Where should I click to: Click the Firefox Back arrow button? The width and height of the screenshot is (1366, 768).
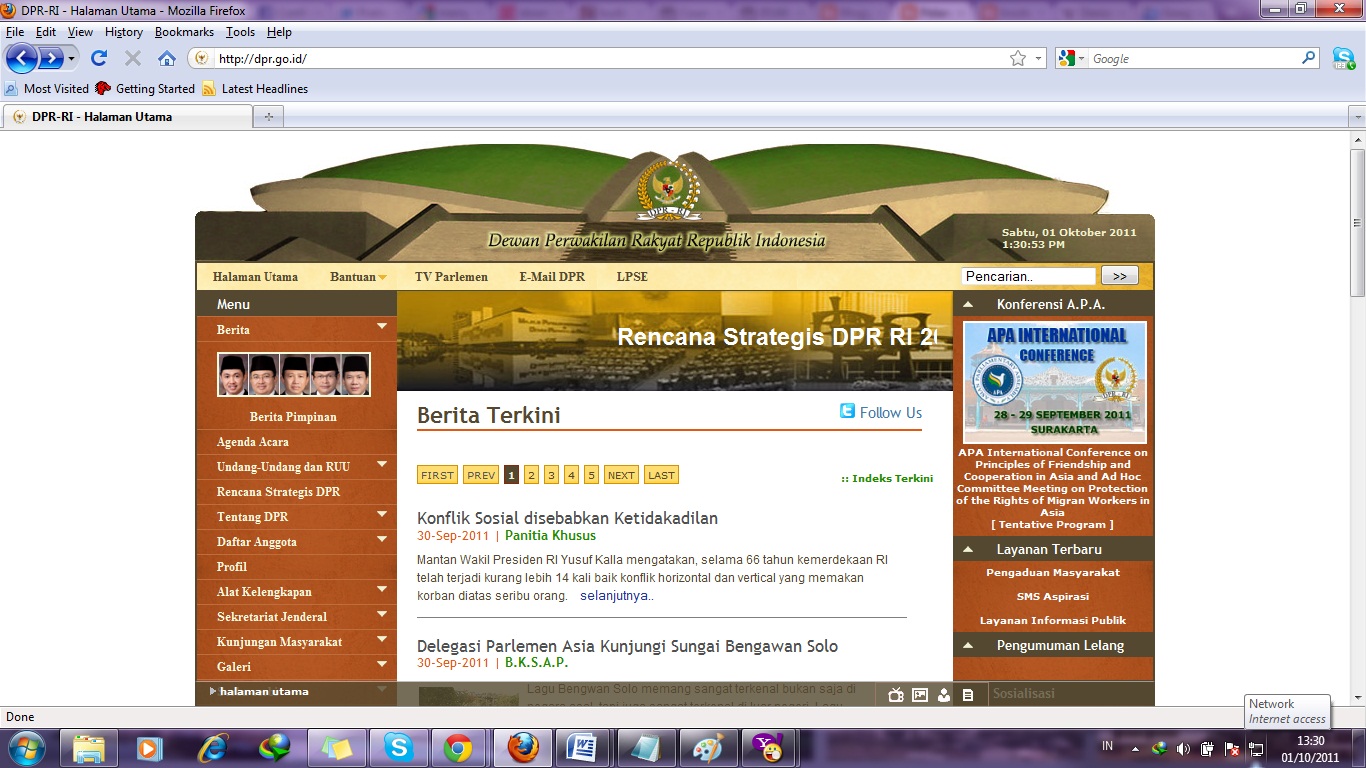click(x=22, y=58)
